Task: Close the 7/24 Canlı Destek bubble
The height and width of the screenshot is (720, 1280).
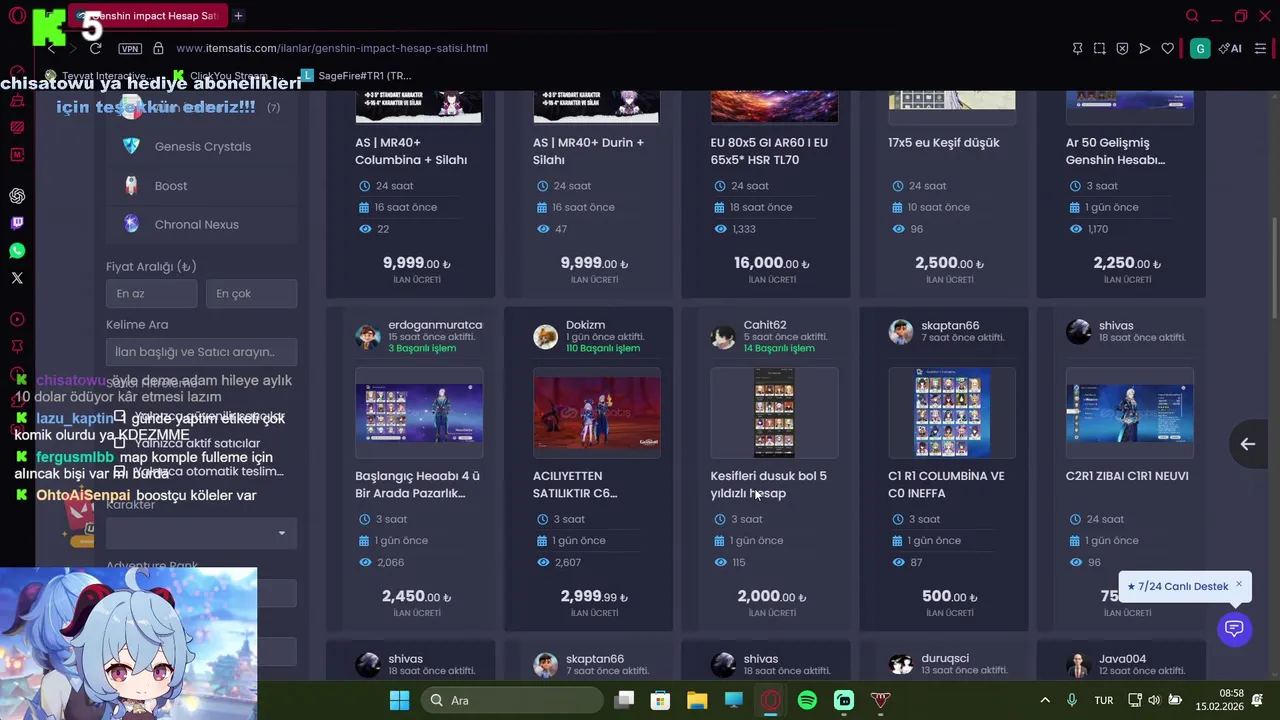Action: pos(1238,584)
